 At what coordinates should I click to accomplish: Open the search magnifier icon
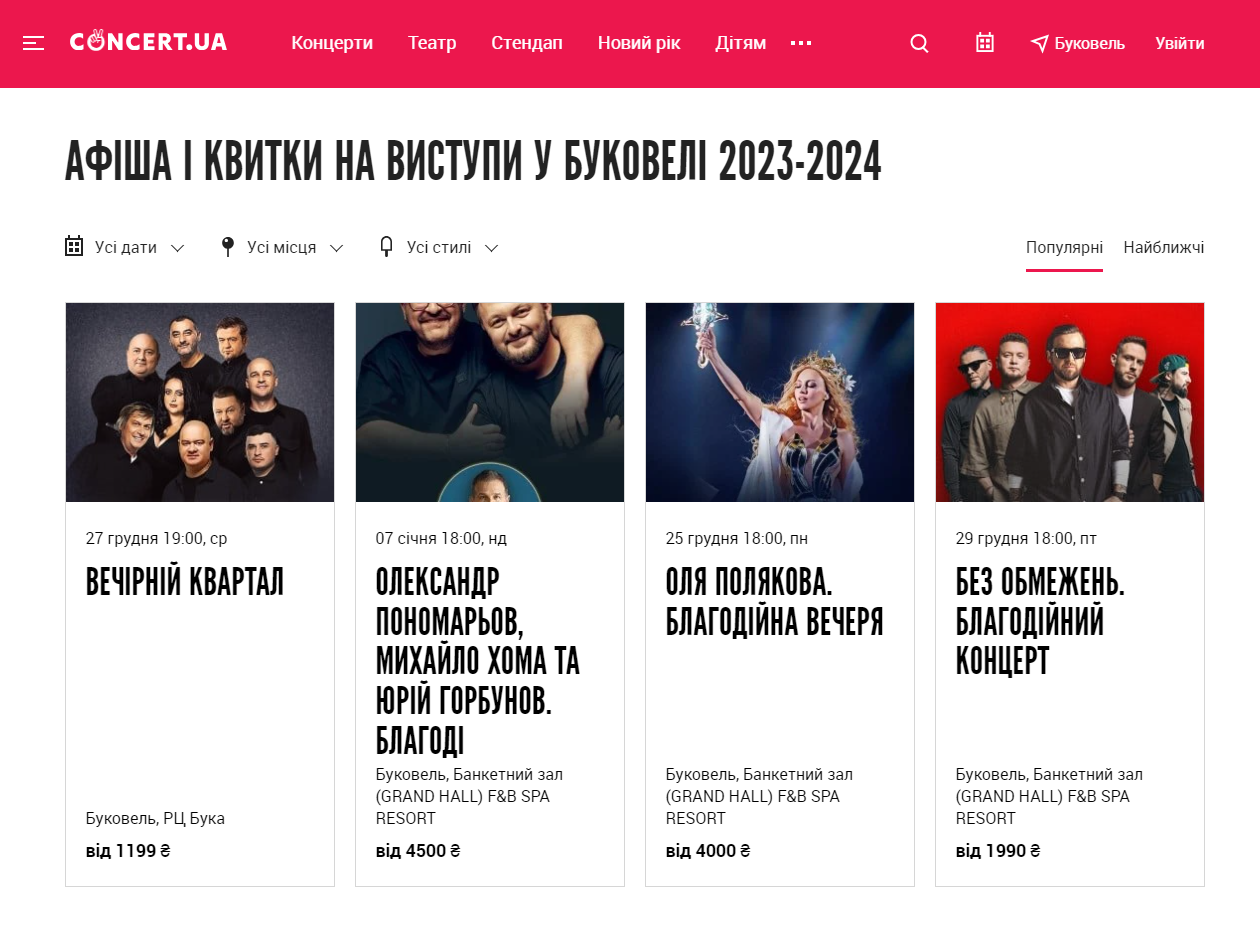tap(919, 43)
